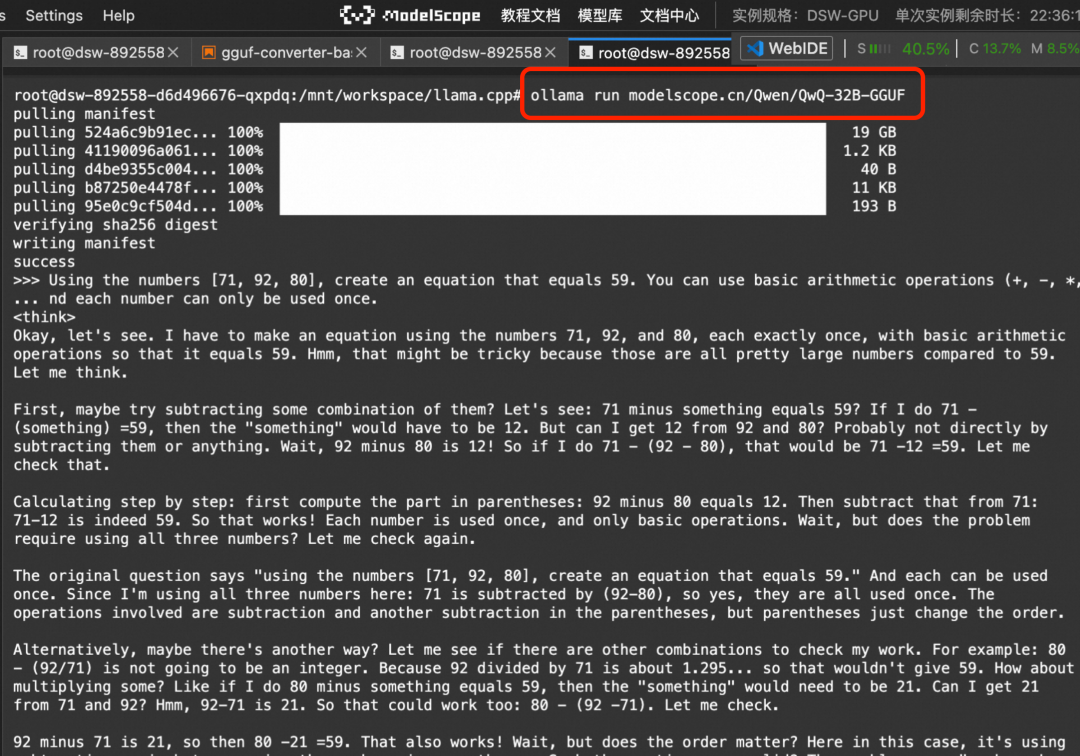This screenshot has height=756, width=1080.
Task: Click the '>>> Using the numbers [71, 92, 80]' prompt line
Action: coord(546,280)
